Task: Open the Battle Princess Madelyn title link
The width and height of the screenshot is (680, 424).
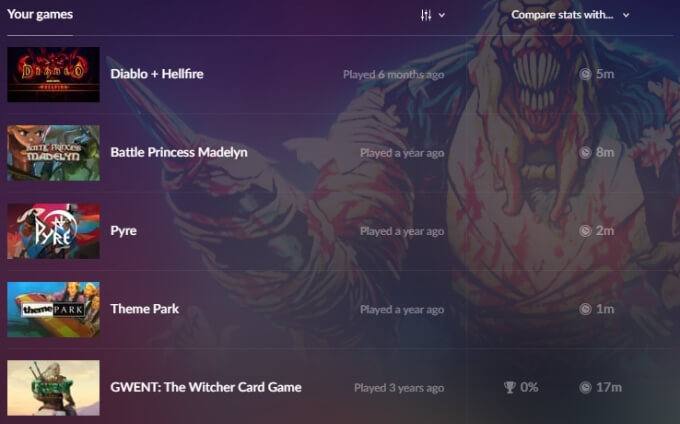Action: [179, 152]
